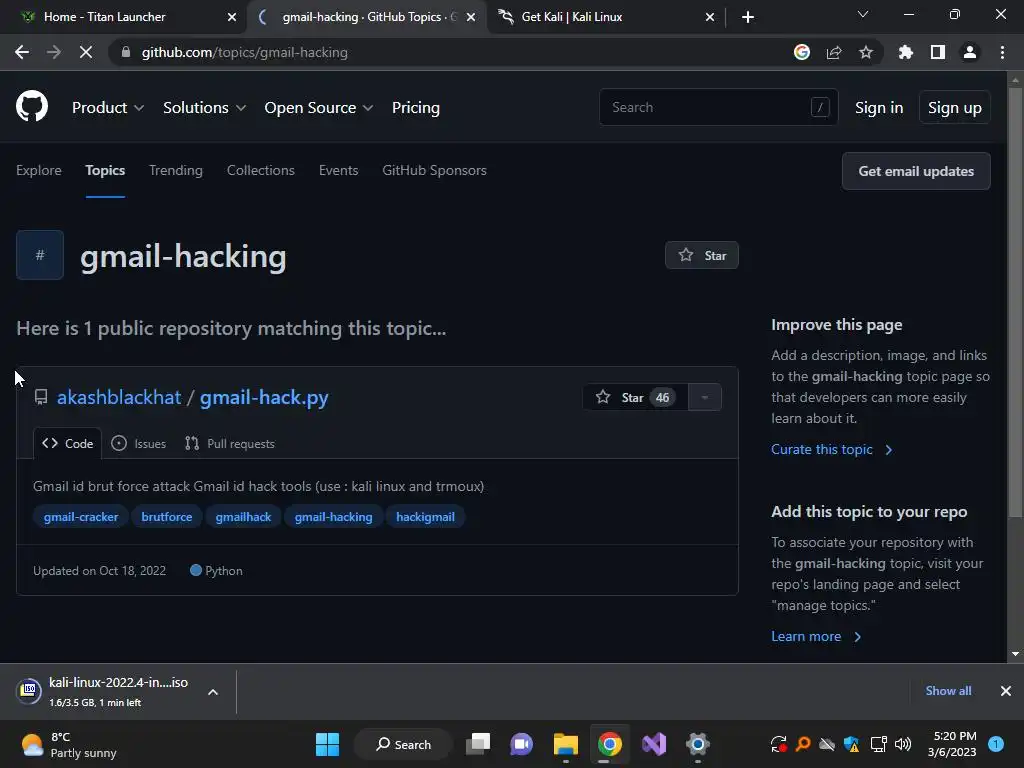Expand the Product menu

108,108
